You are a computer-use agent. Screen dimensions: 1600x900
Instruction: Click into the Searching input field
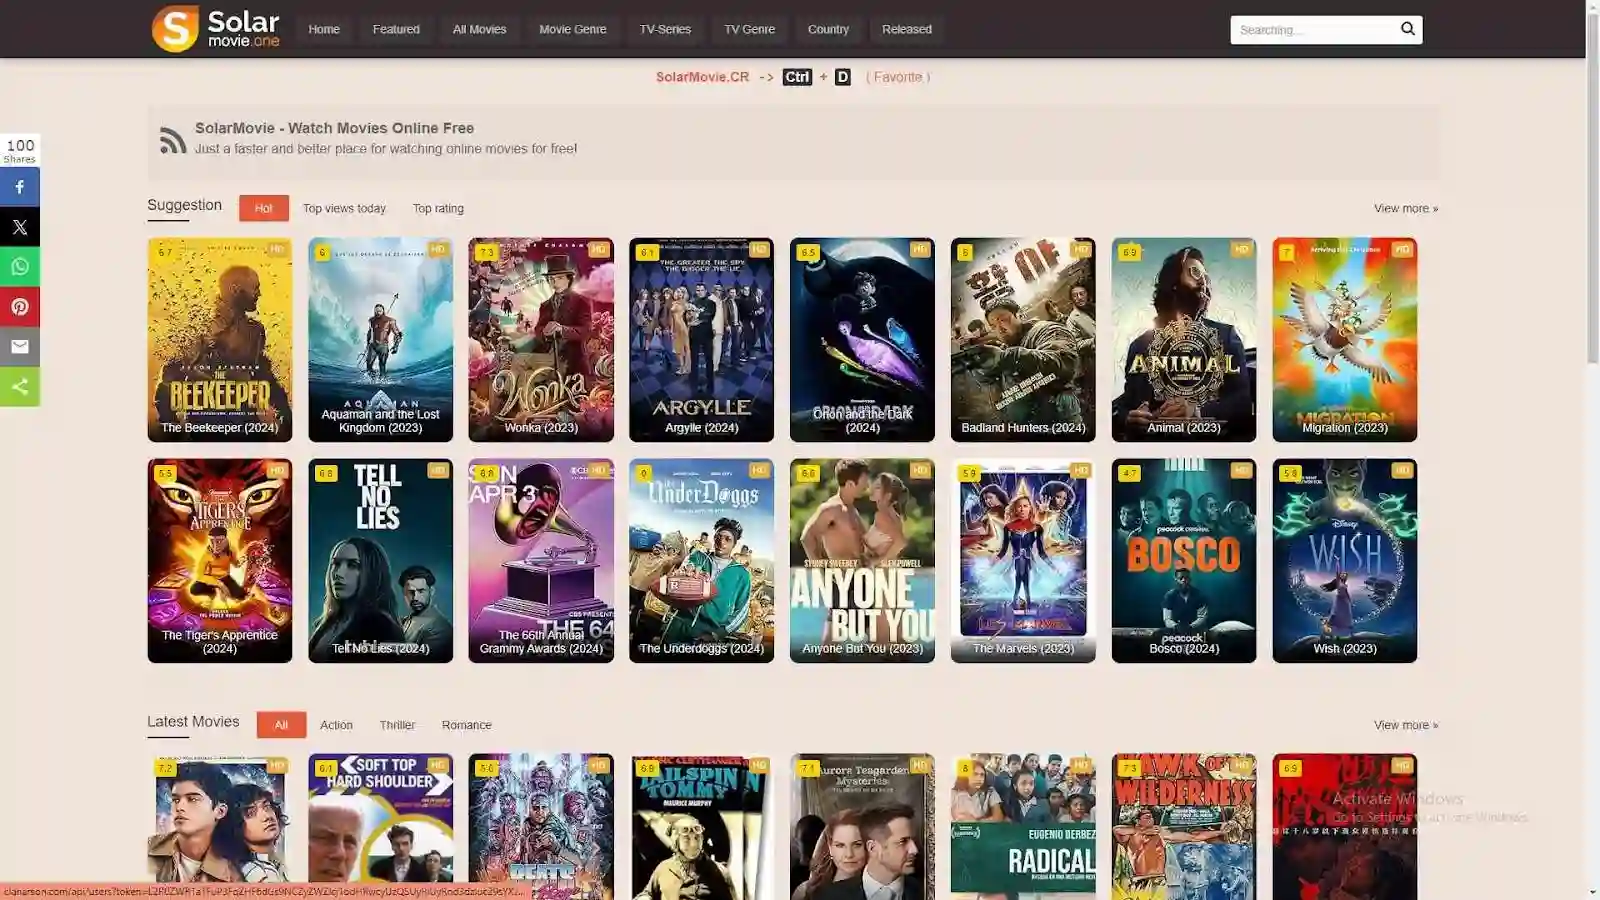coord(1312,30)
